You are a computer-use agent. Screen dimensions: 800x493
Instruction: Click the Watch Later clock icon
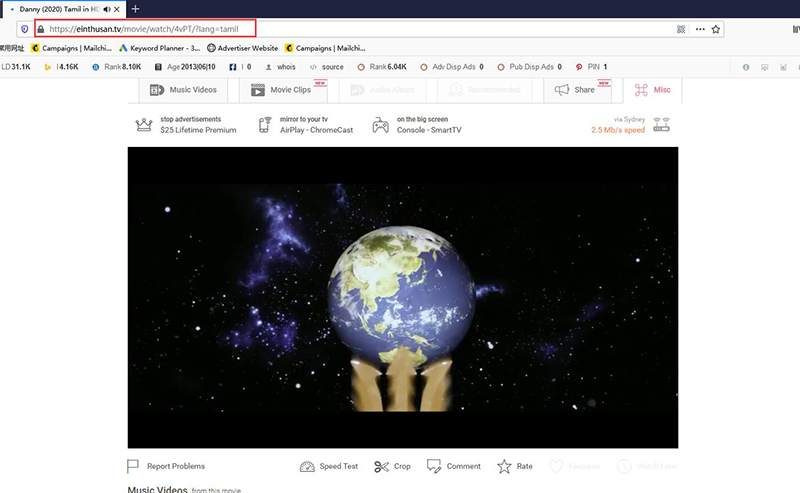click(x=624, y=466)
